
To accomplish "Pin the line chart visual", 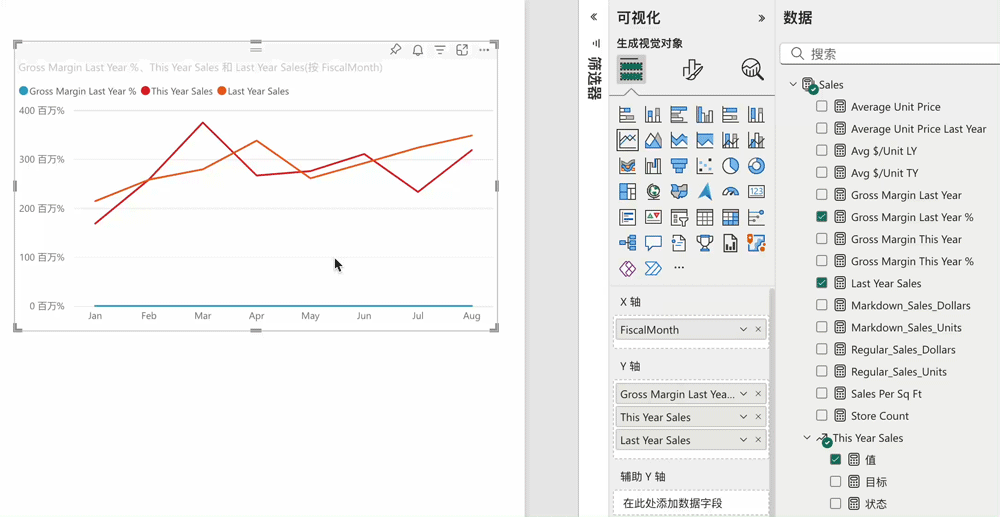I will coord(396,50).
